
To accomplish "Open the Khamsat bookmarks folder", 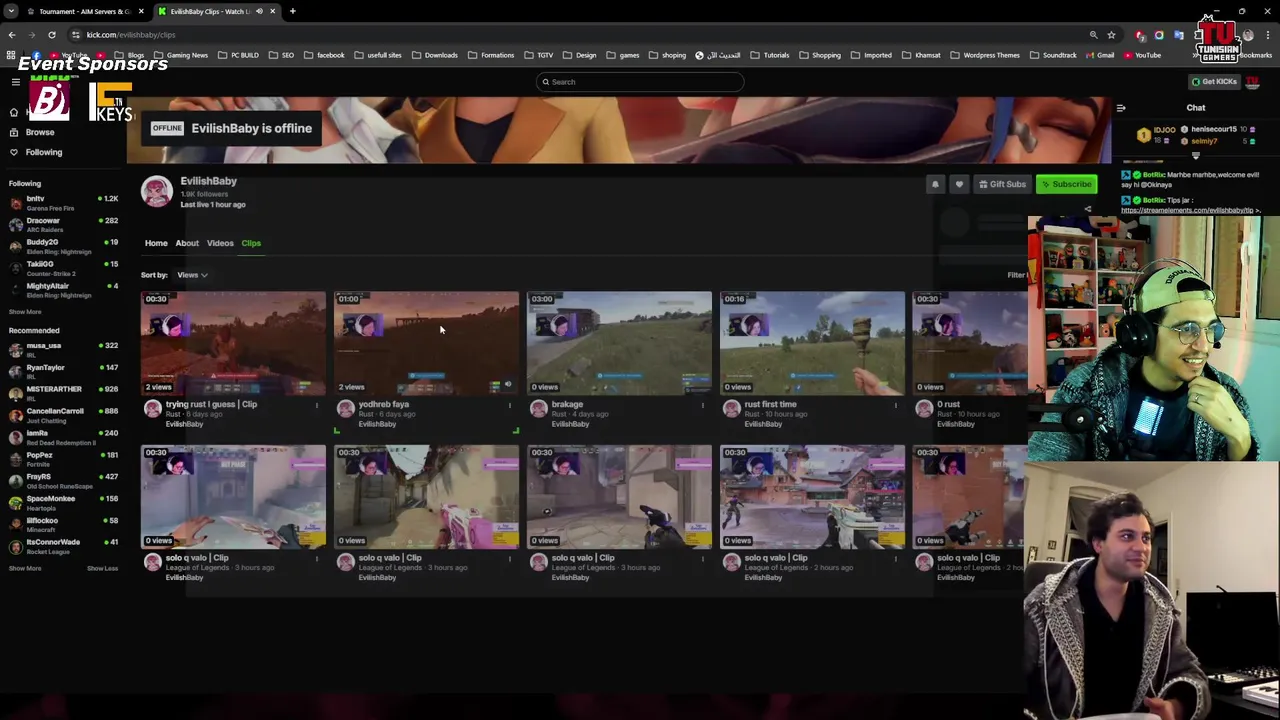I will (921, 55).
